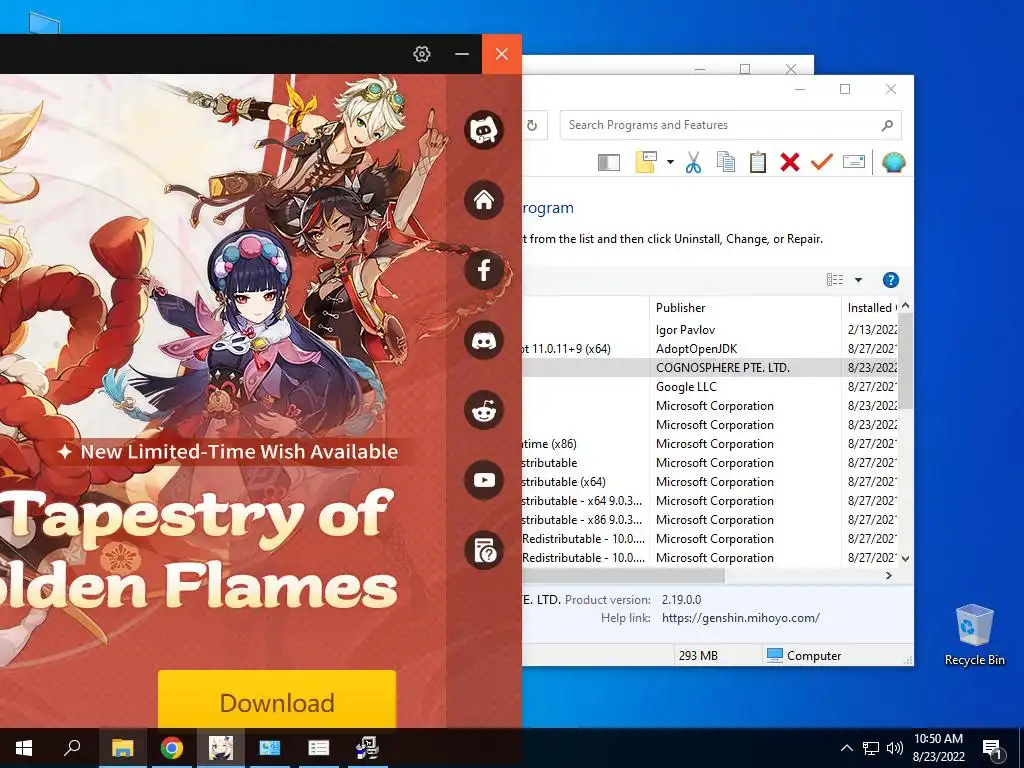This screenshot has height=768, width=1024.
Task: Open File Explorer from the taskbar
Action: [x=122, y=748]
